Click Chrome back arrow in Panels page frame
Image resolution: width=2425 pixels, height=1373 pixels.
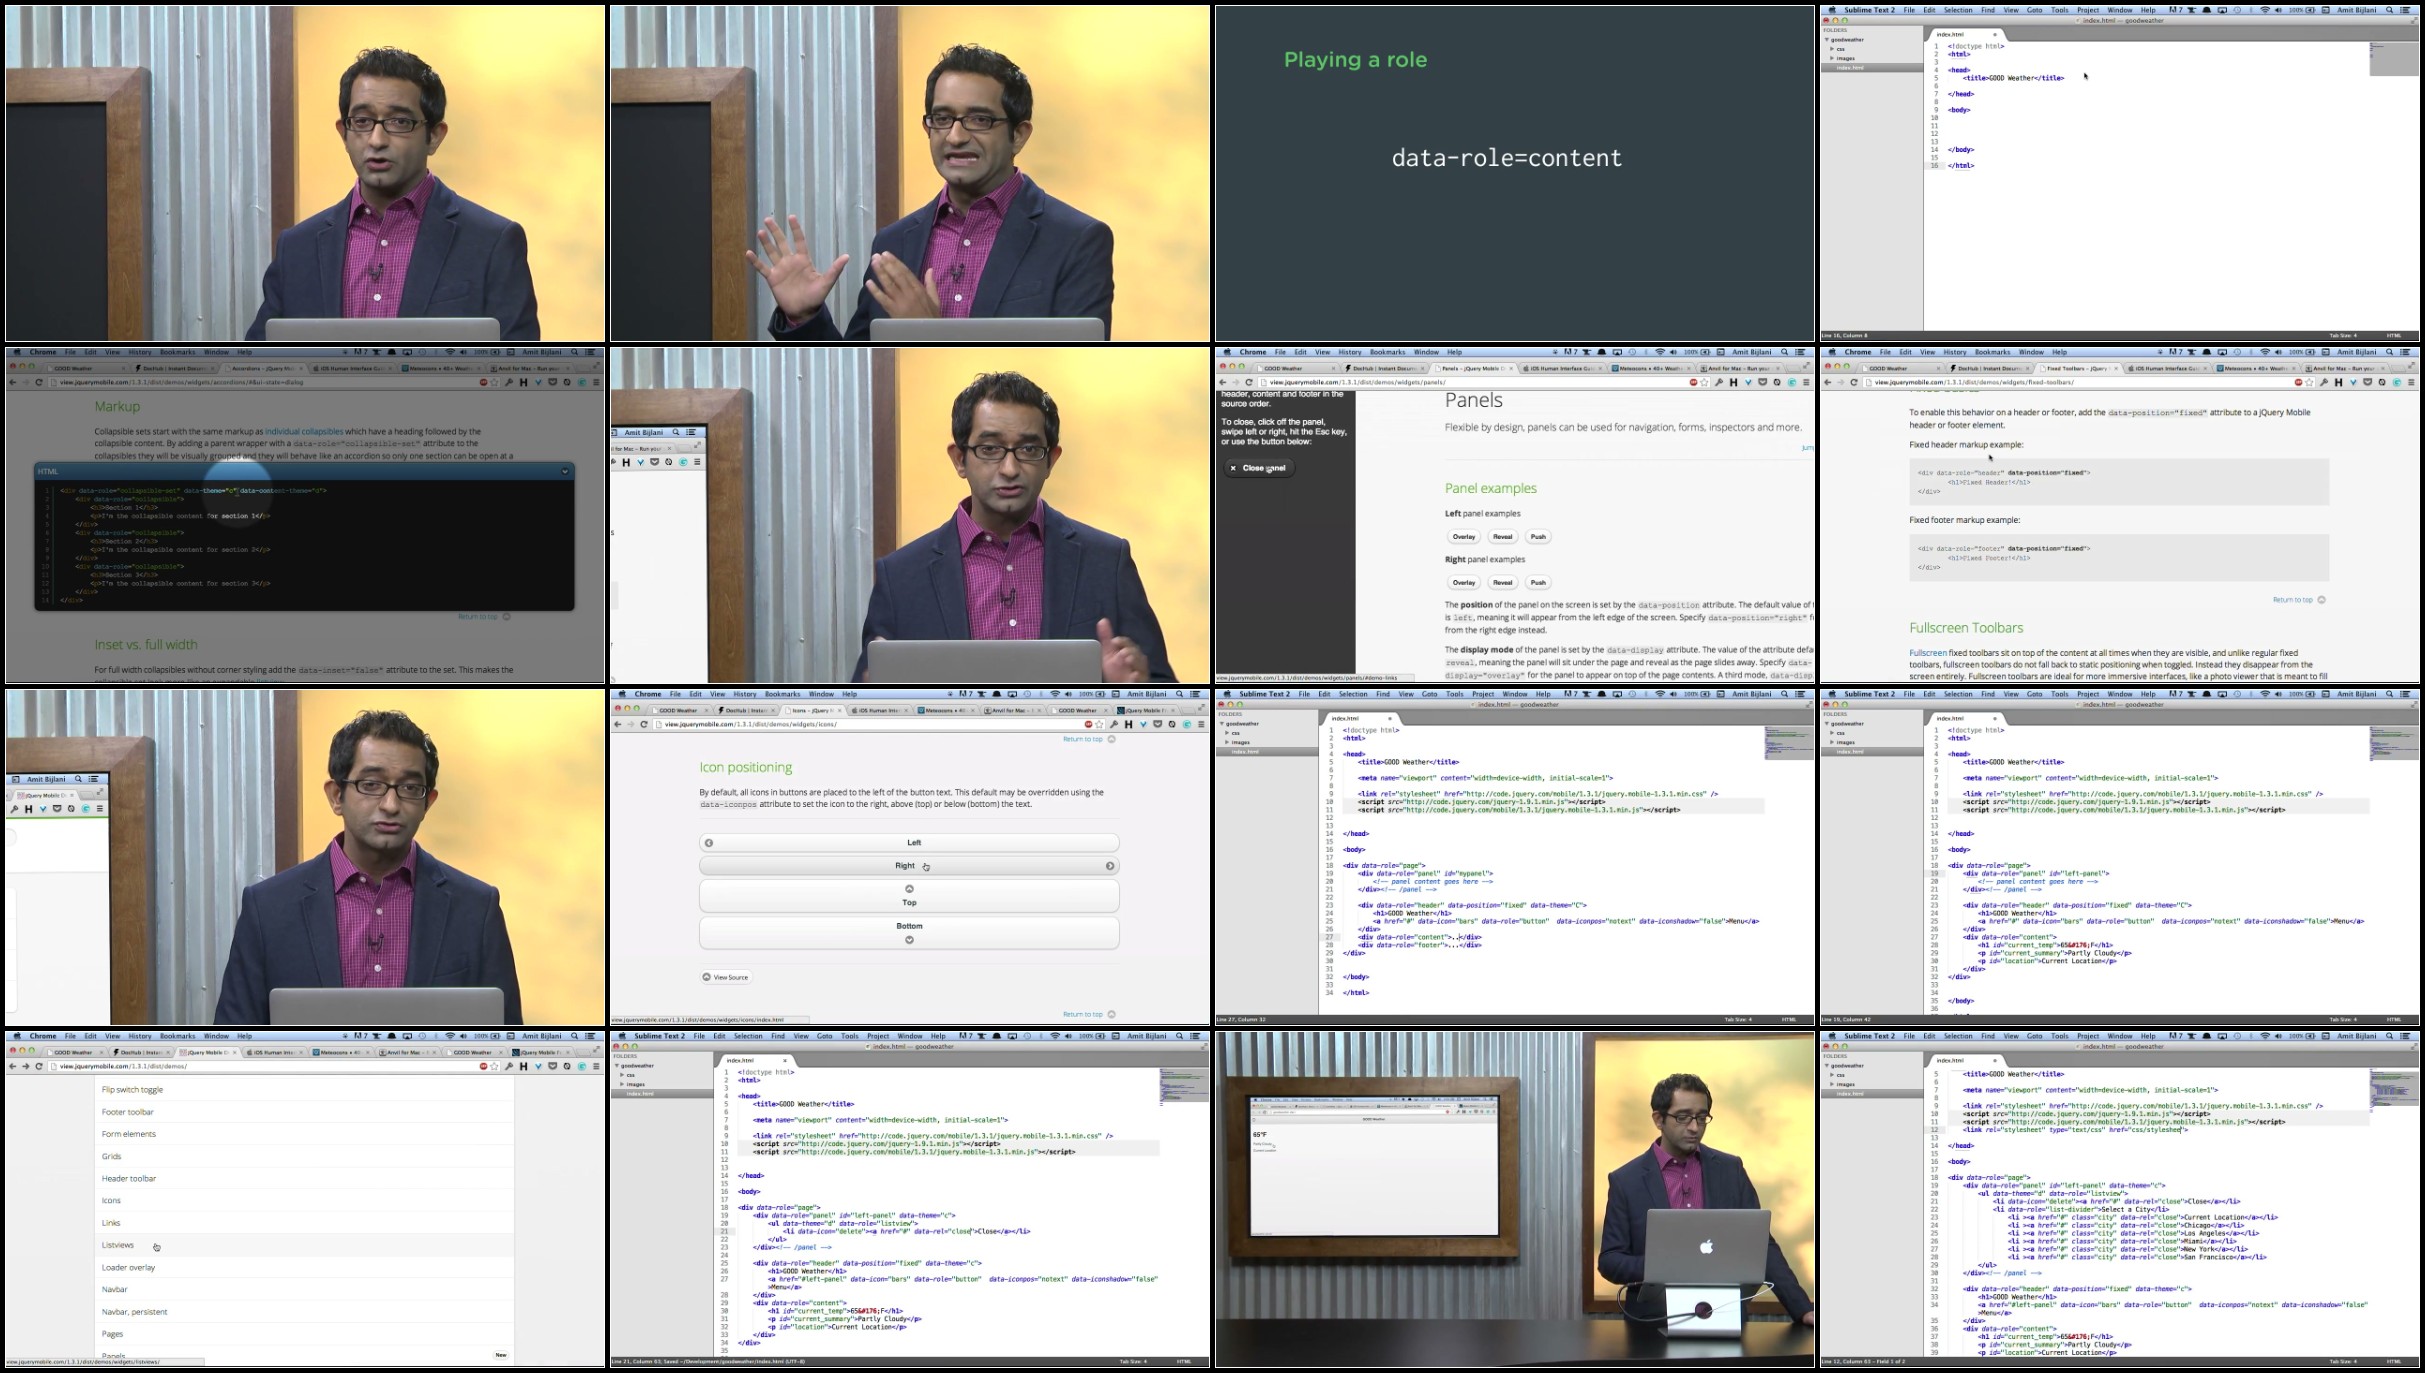1222,382
